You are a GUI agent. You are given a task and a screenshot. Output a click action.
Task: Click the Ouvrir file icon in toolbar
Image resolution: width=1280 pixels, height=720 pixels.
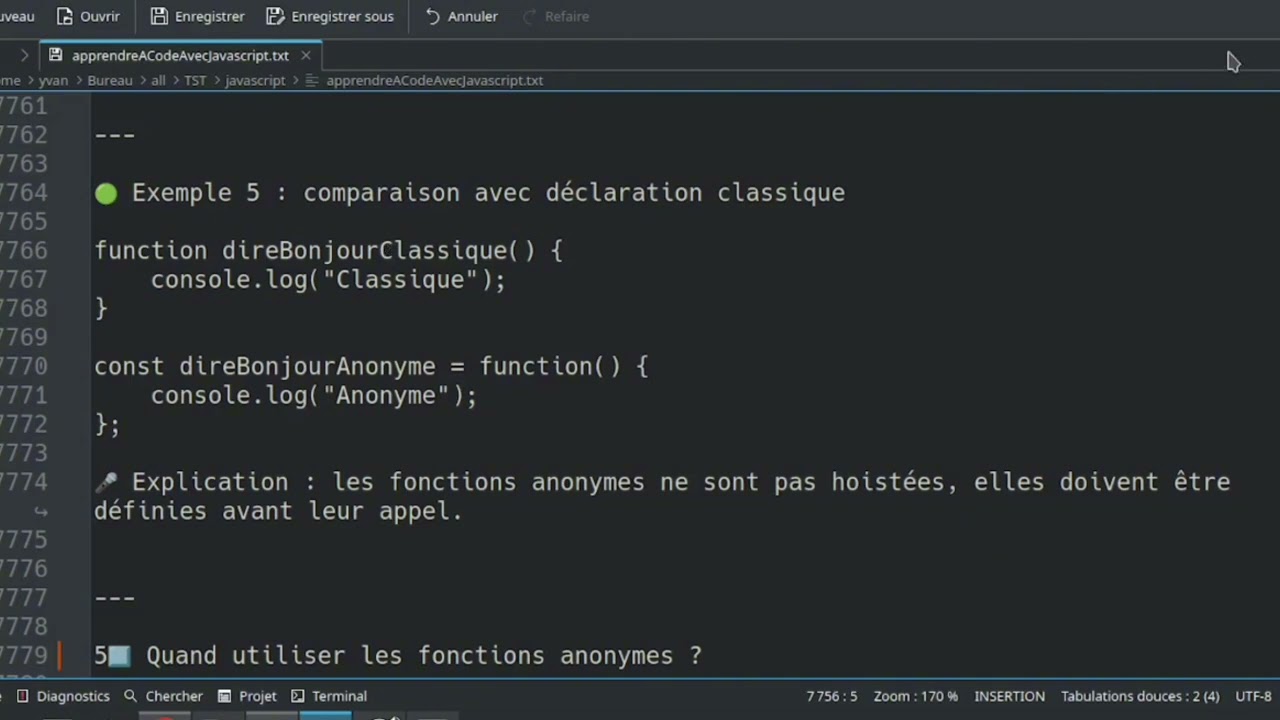tap(65, 16)
